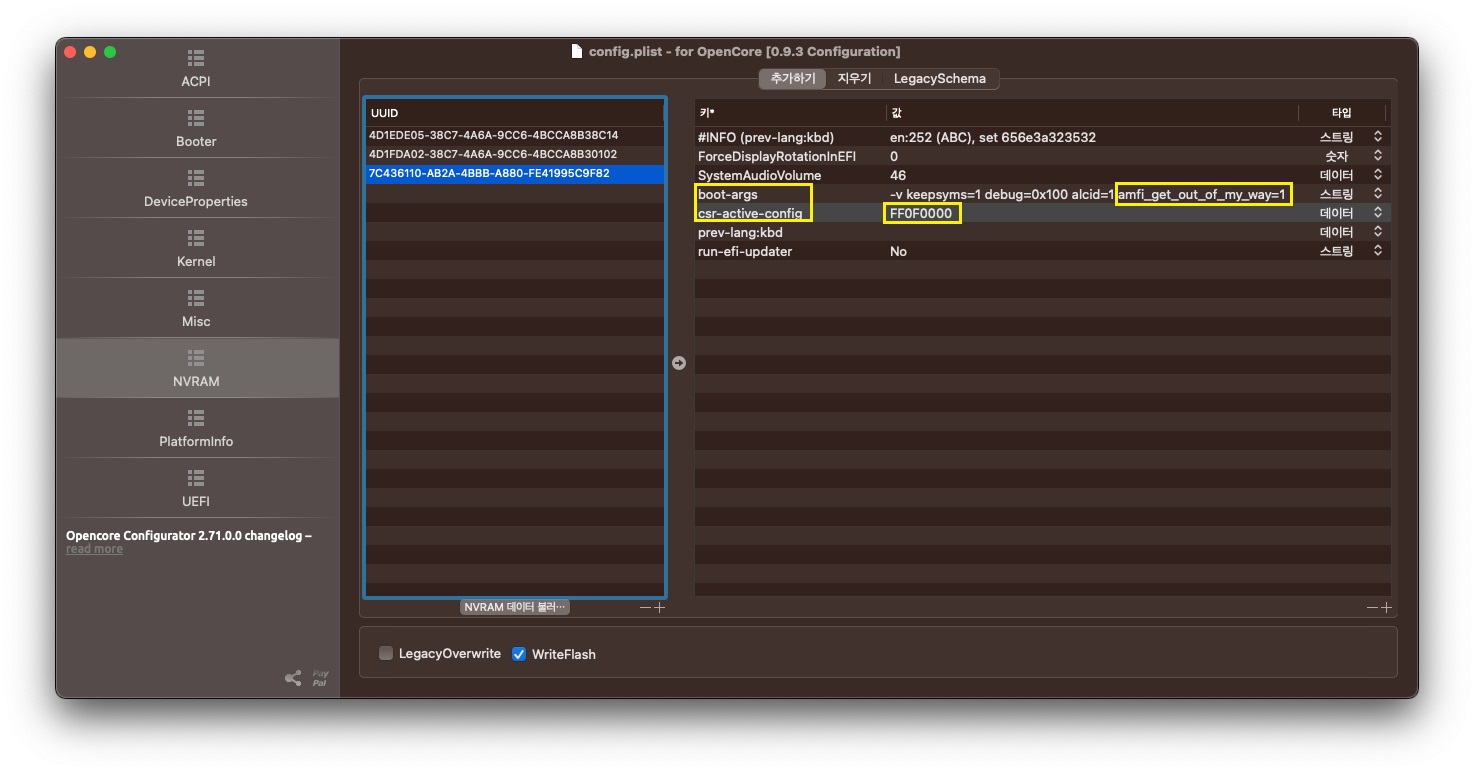Click the NVRAM 데이터 불러 button
1474x772 pixels.
(515, 607)
